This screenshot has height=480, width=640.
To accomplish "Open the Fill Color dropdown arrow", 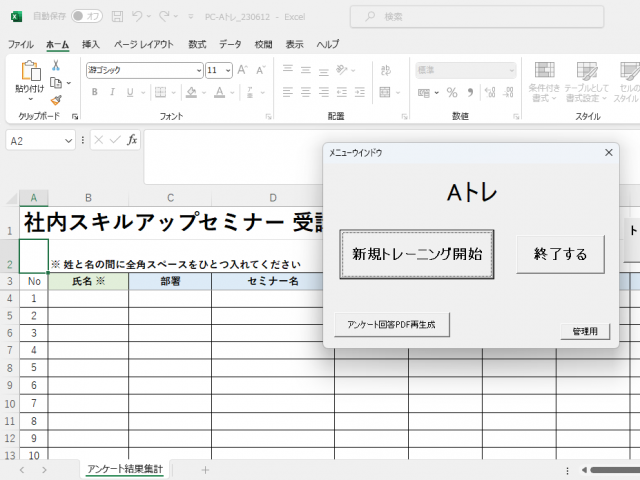I will click(x=203, y=93).
